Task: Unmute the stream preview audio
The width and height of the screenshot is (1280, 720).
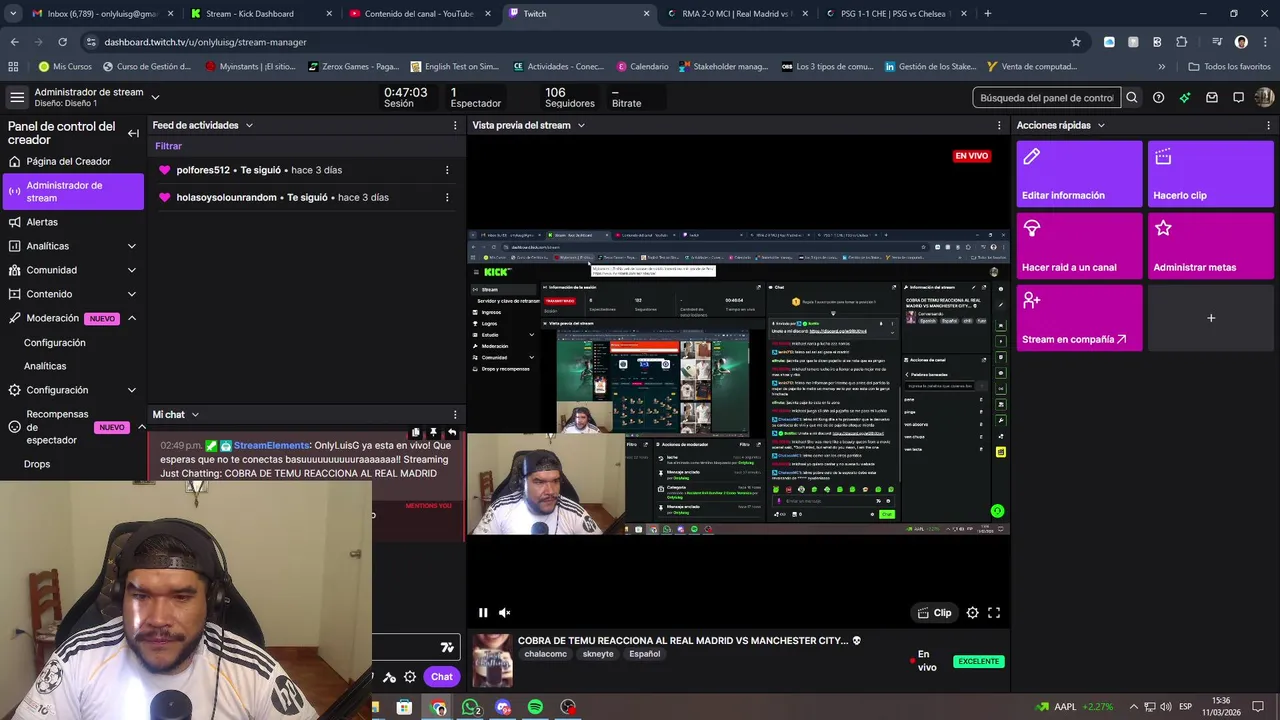Action: point(505,613)
